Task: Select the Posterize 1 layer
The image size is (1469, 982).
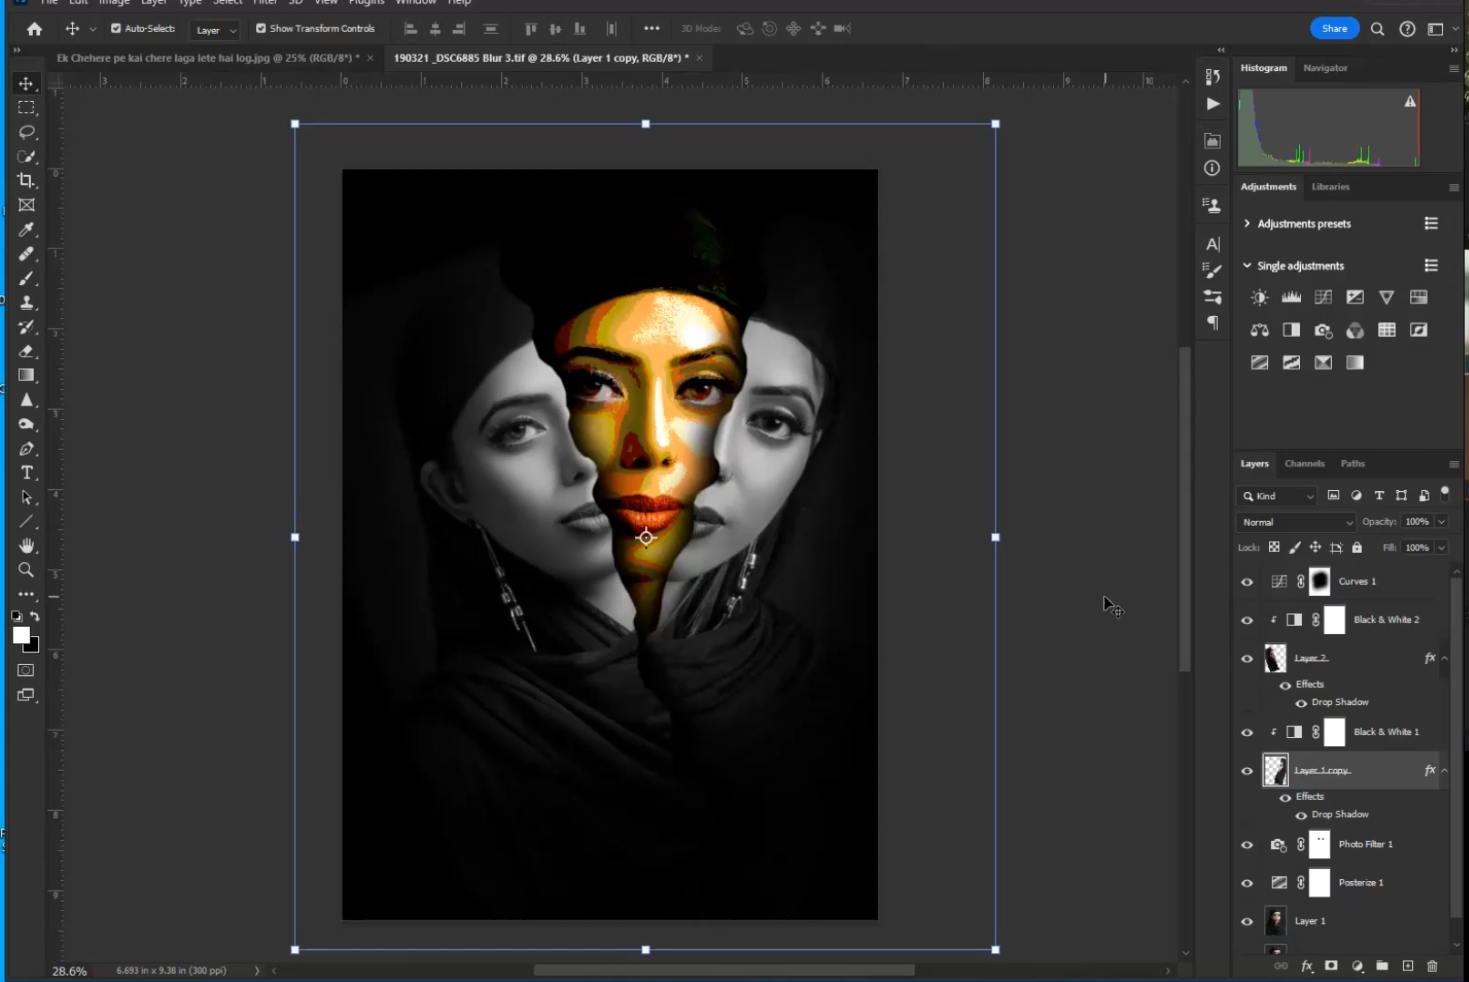Action: click(x=1361, y=883)
